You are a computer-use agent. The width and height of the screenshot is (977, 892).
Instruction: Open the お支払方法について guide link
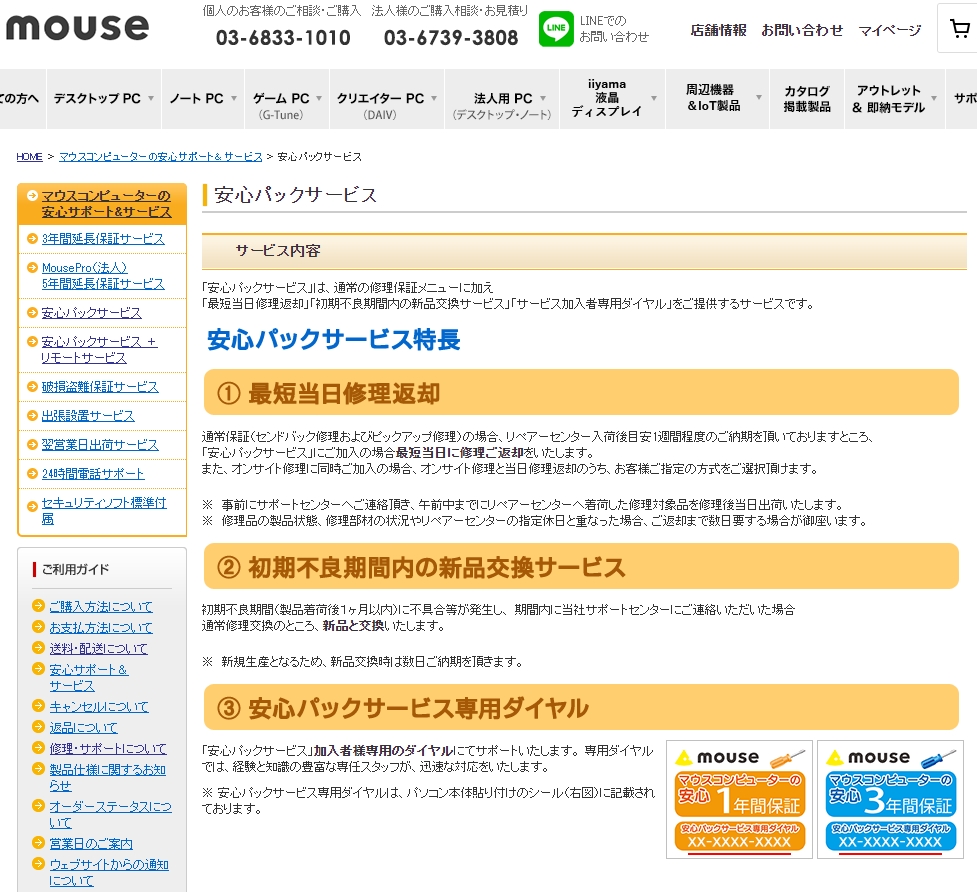tap(101, 627)
